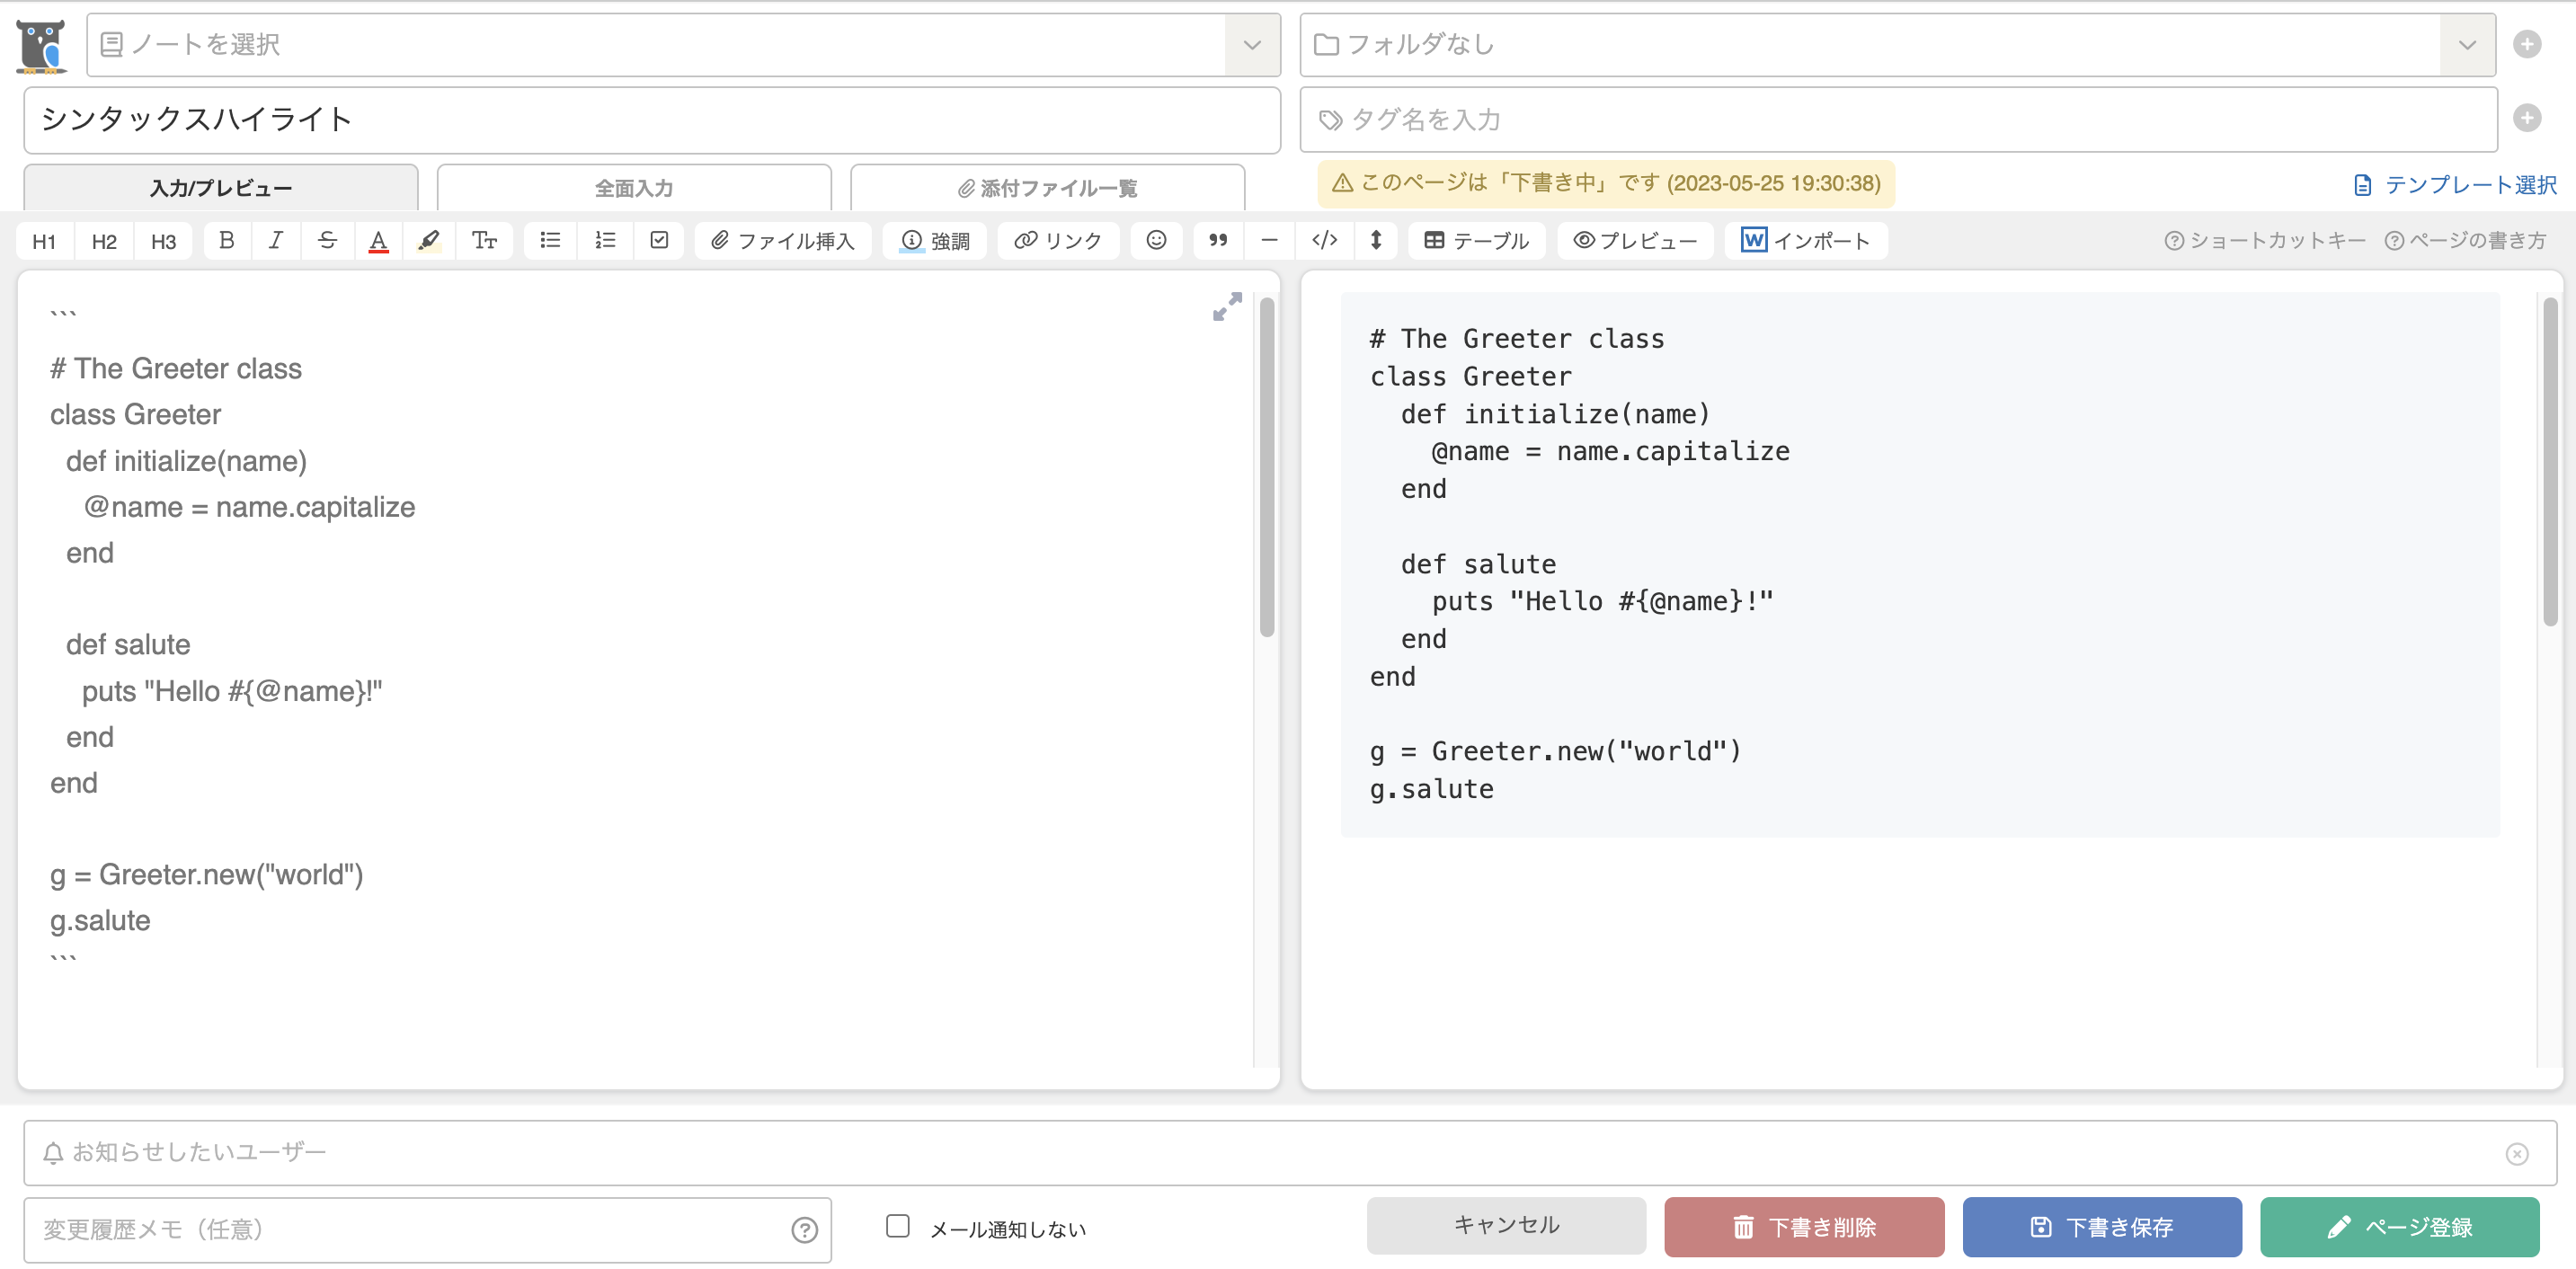The width and height of the screenshot is (2576, 1269).
Task: Apply H3 heading format
Action: (164, 241)
